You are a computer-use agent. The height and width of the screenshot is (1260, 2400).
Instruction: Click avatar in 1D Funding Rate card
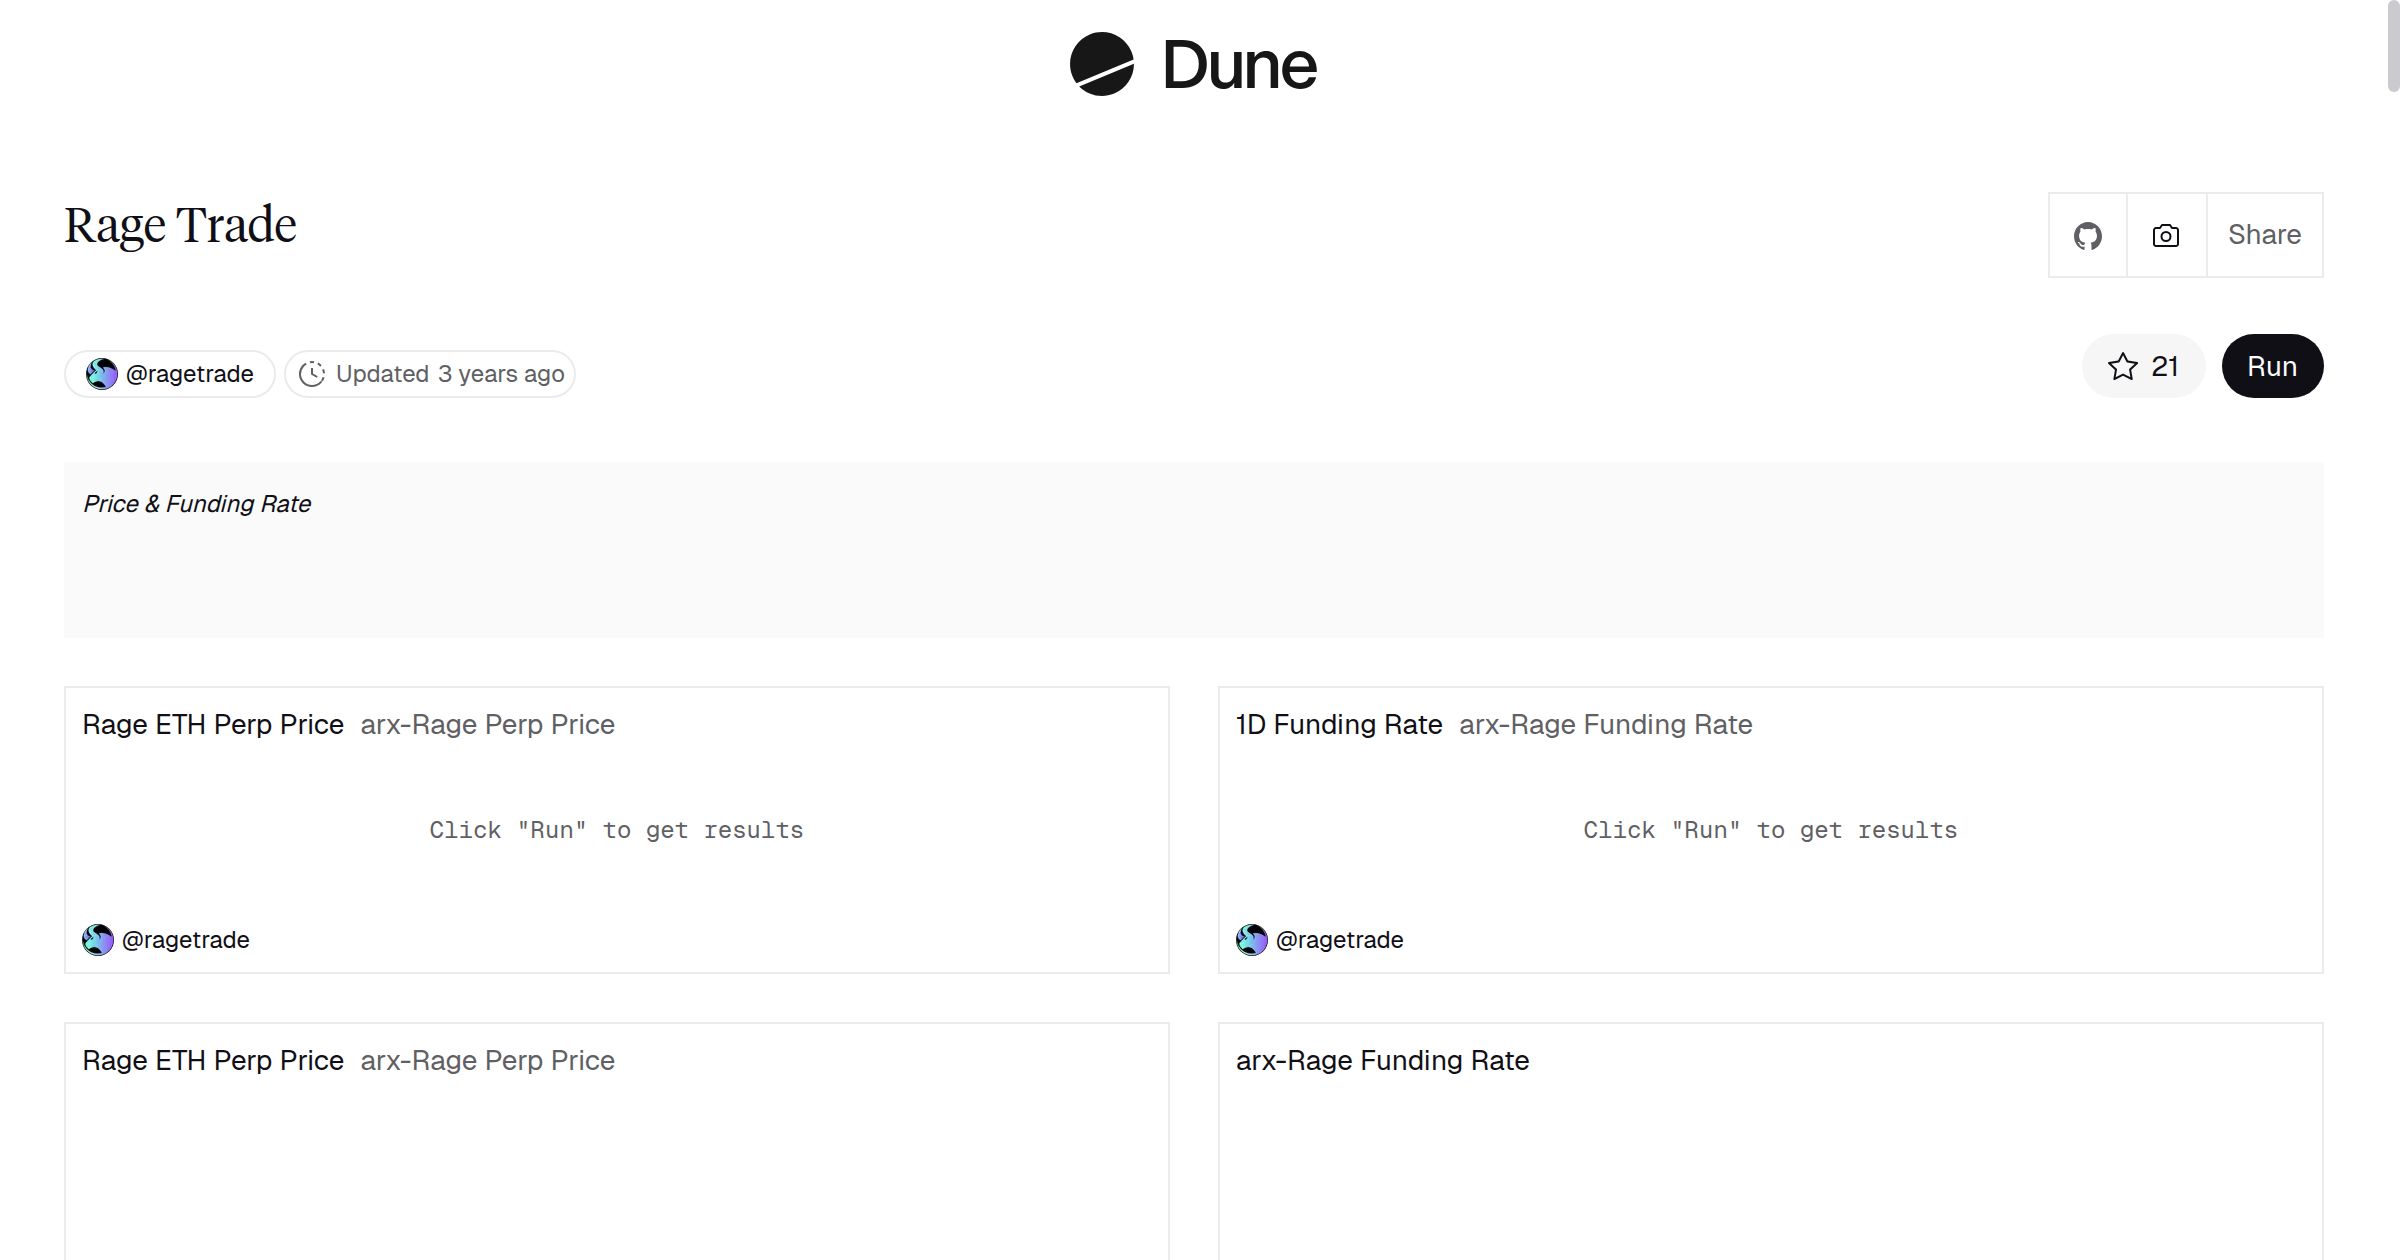(1252, 940)
